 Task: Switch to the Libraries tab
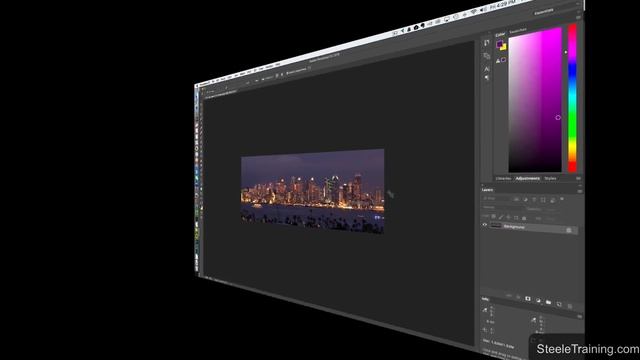pyautogui.click(x=503, y=178)
